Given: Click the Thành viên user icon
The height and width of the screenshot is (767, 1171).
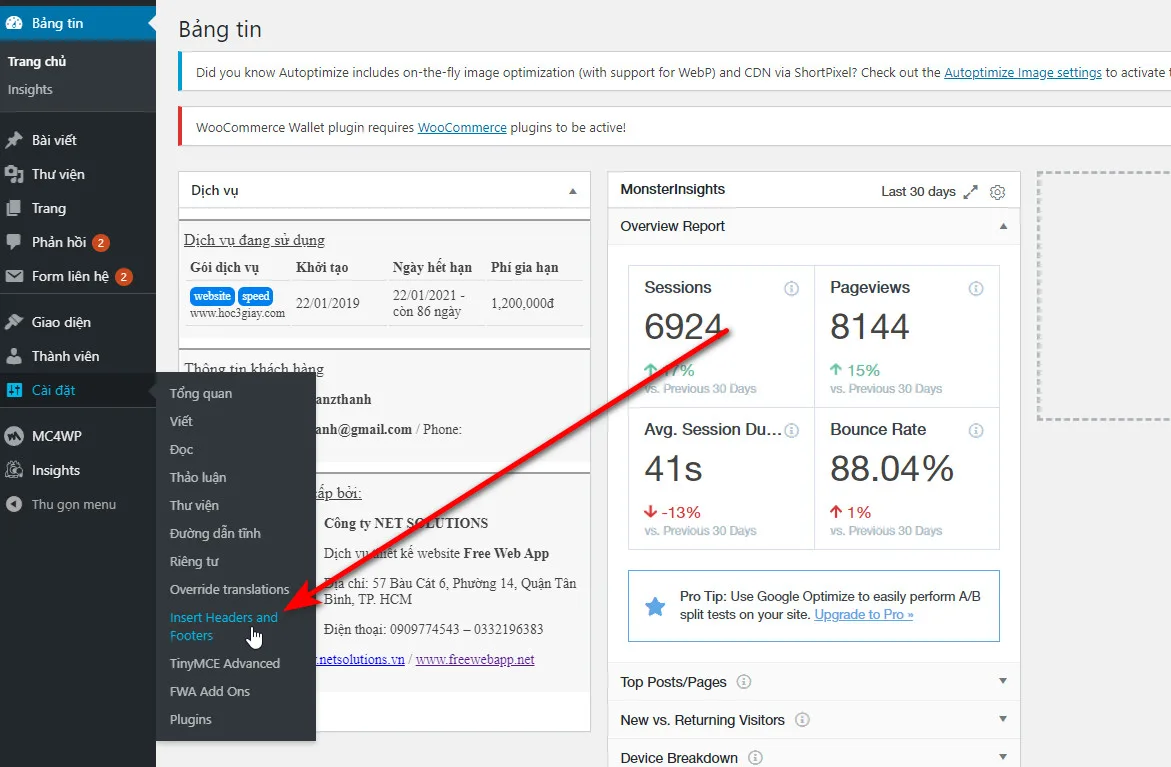Looking at the screenshot, I should (14, 356).
